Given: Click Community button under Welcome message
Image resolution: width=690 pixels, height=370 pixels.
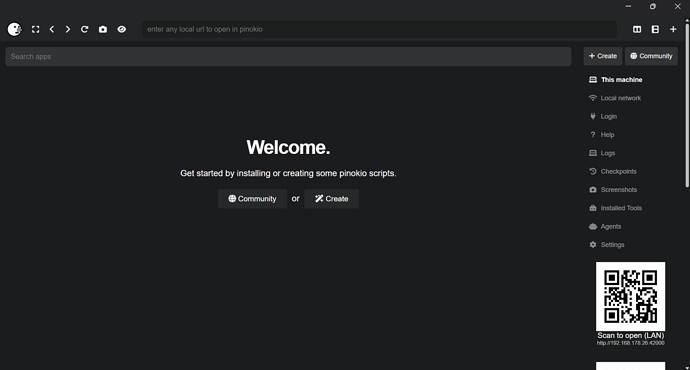Looking at the screenshot, I should tap(252, 199).
